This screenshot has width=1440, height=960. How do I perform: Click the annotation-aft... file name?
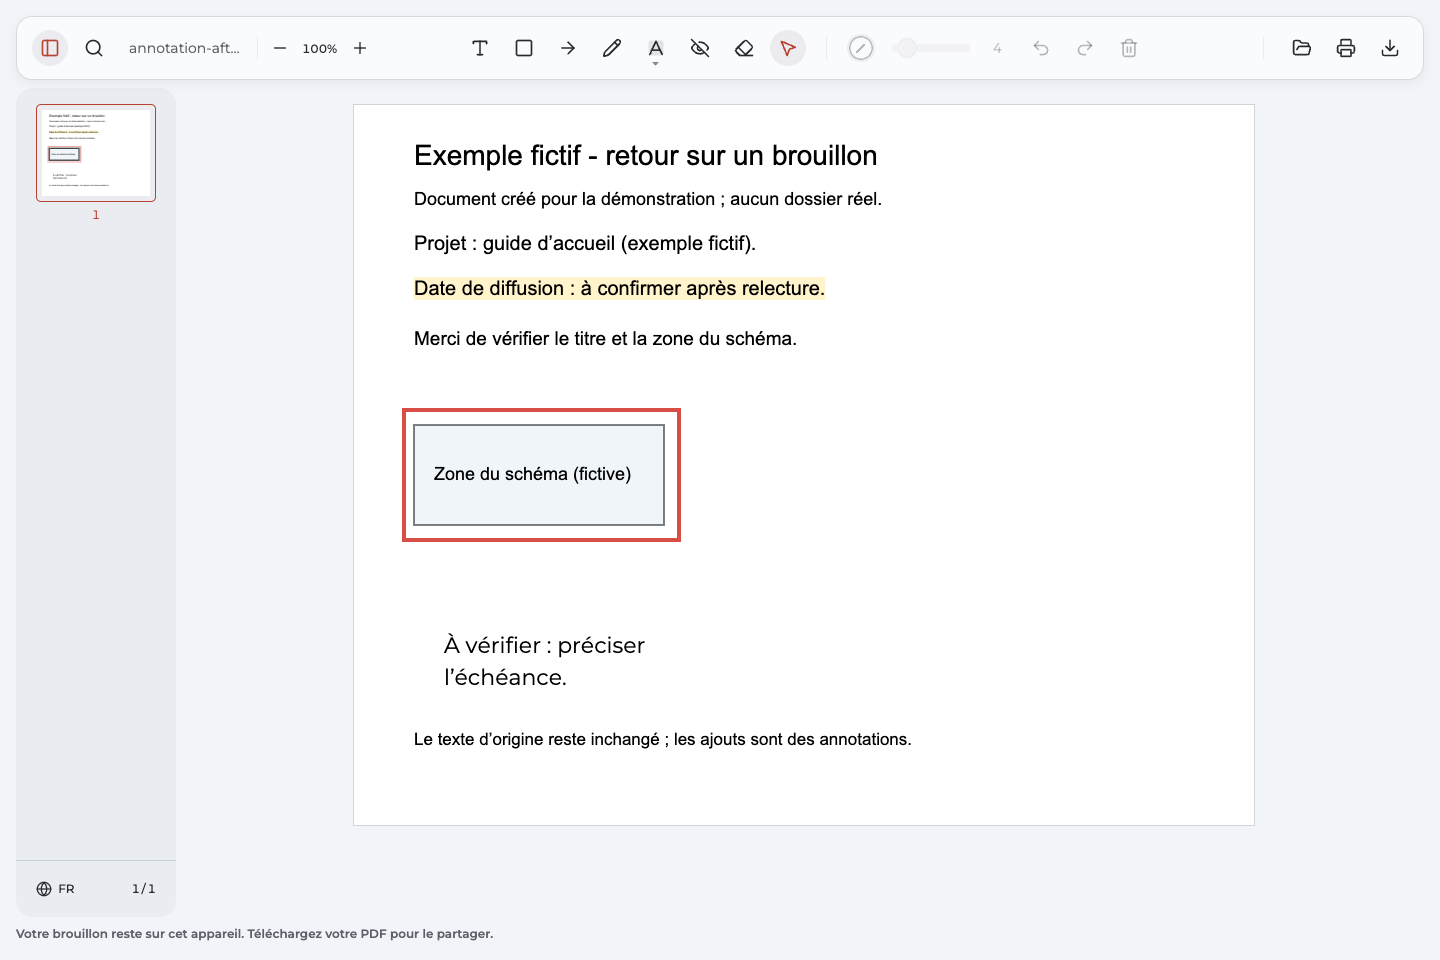pos(184,48)
